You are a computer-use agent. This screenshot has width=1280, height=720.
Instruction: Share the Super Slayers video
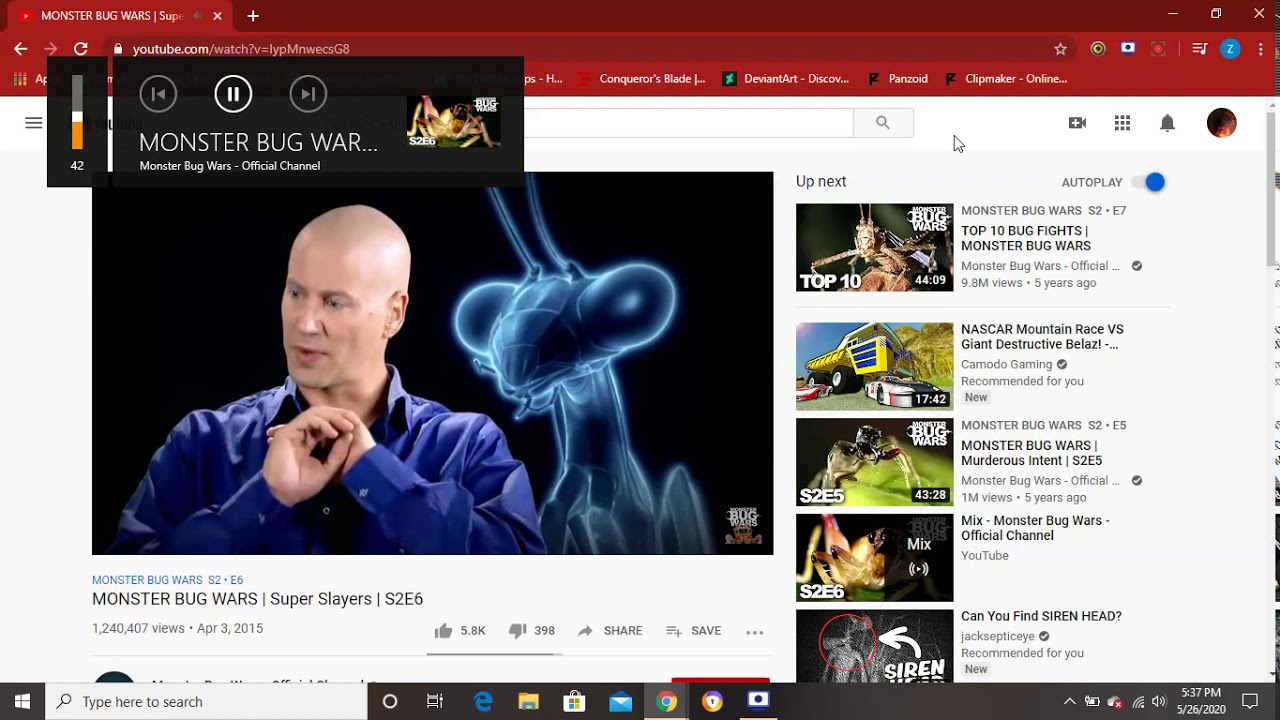pos(609,631)
